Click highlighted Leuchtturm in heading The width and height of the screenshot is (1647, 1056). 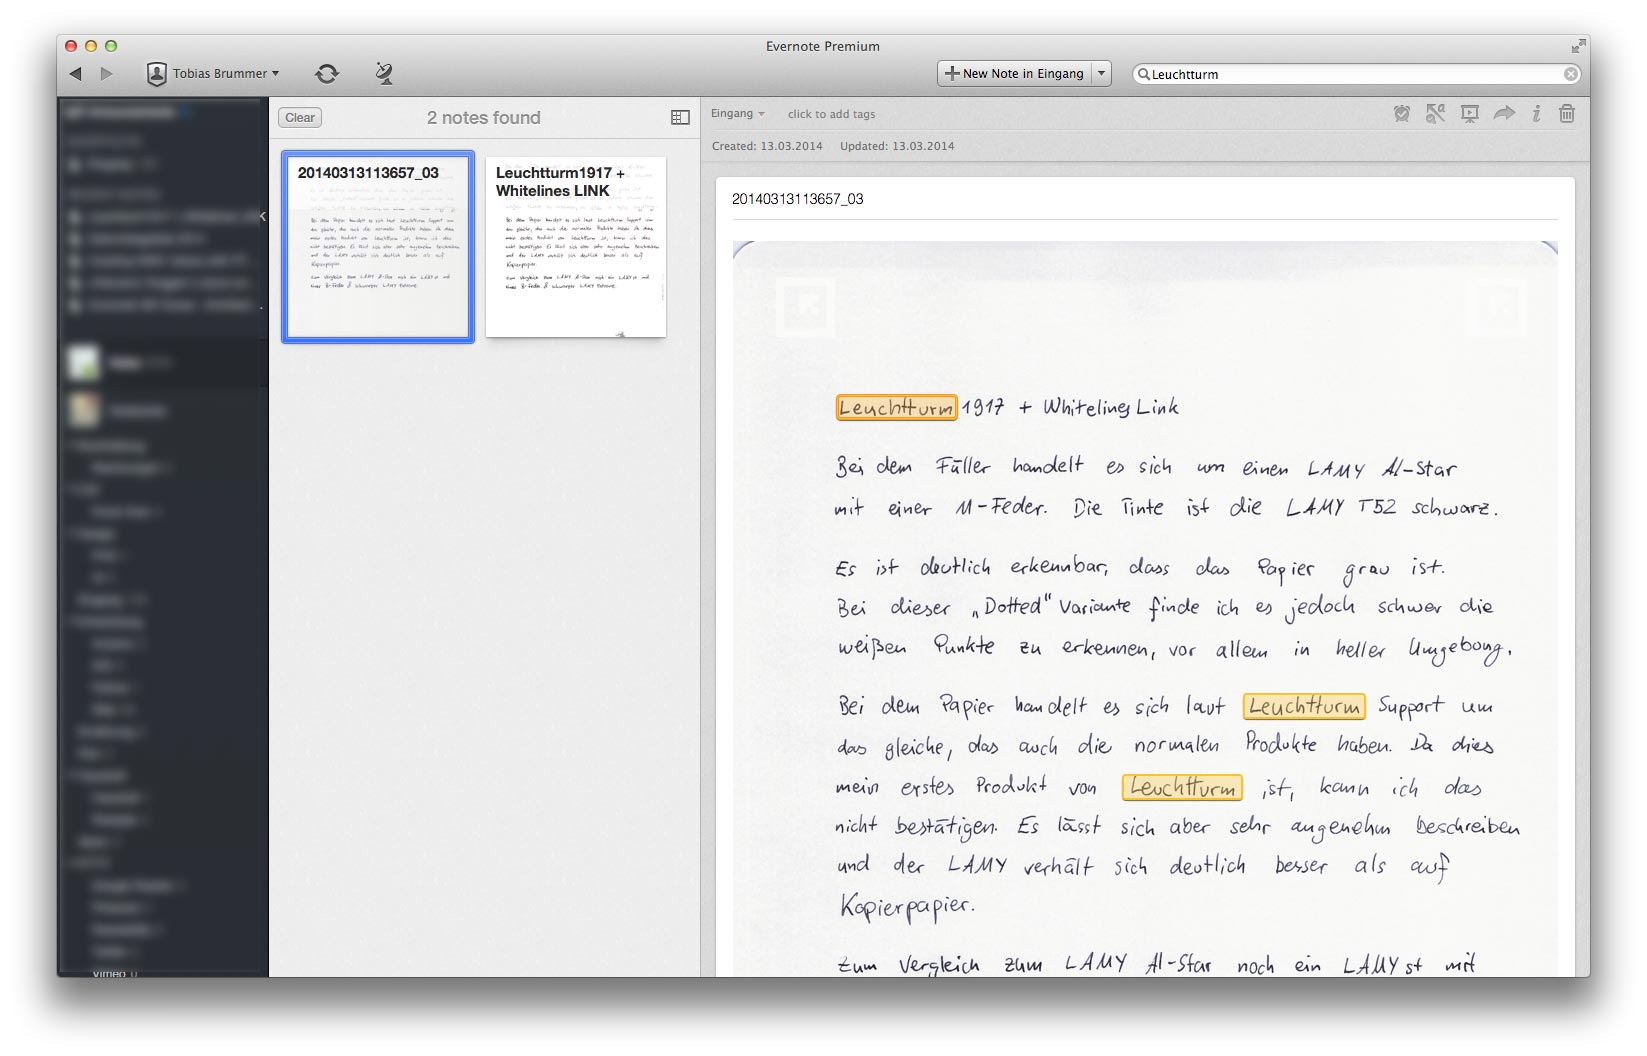(x=896, y=407)
